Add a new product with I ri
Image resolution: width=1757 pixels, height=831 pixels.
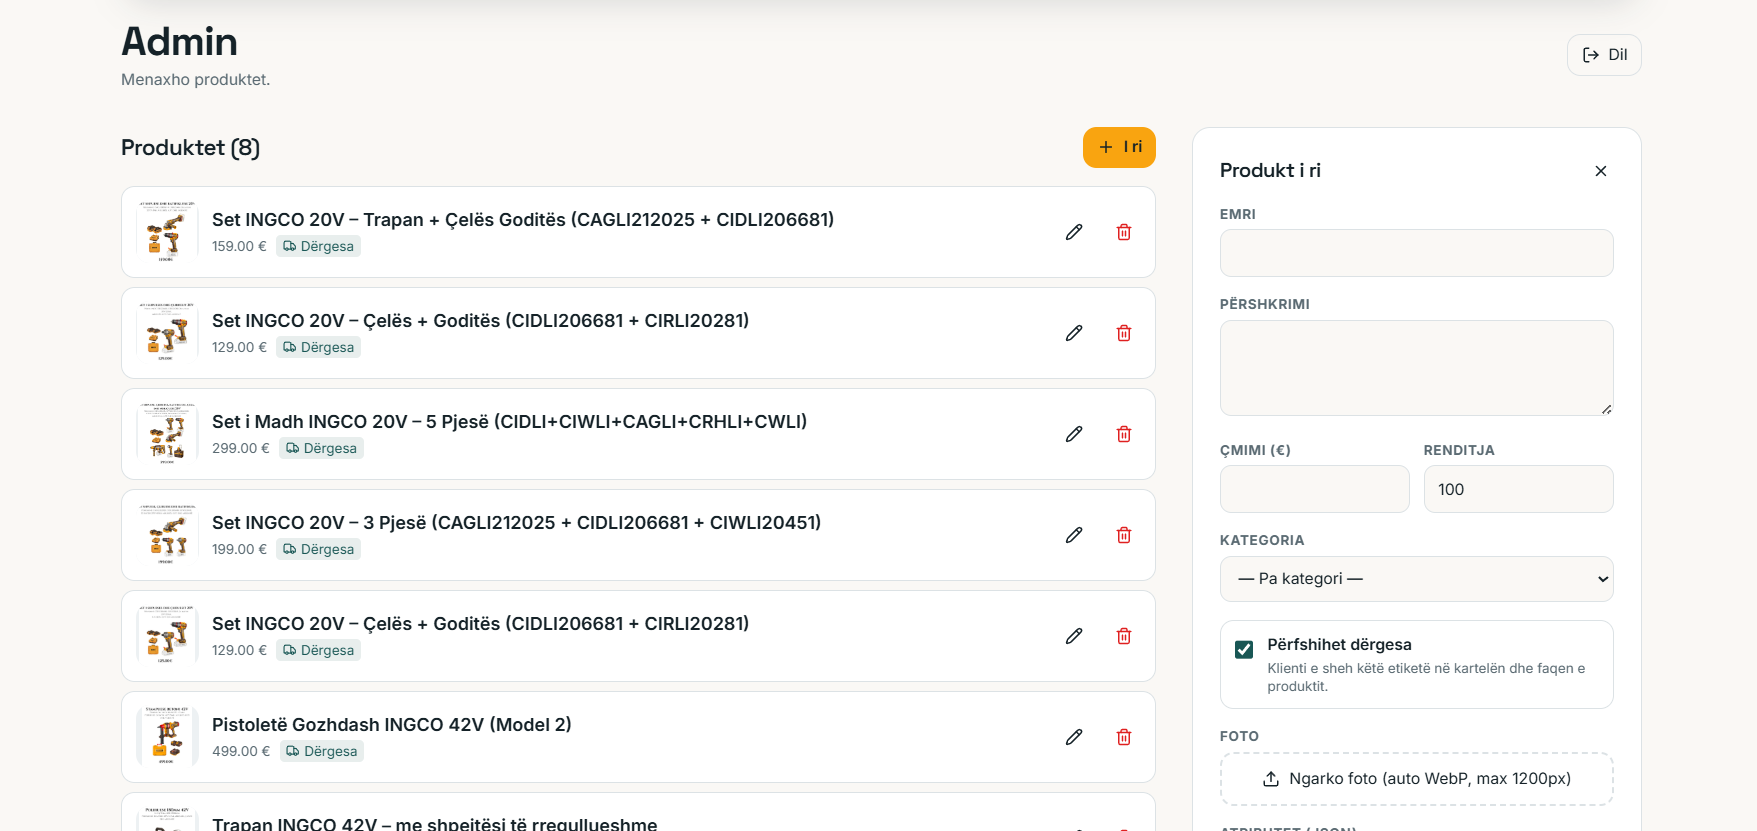click(1119, 147)
